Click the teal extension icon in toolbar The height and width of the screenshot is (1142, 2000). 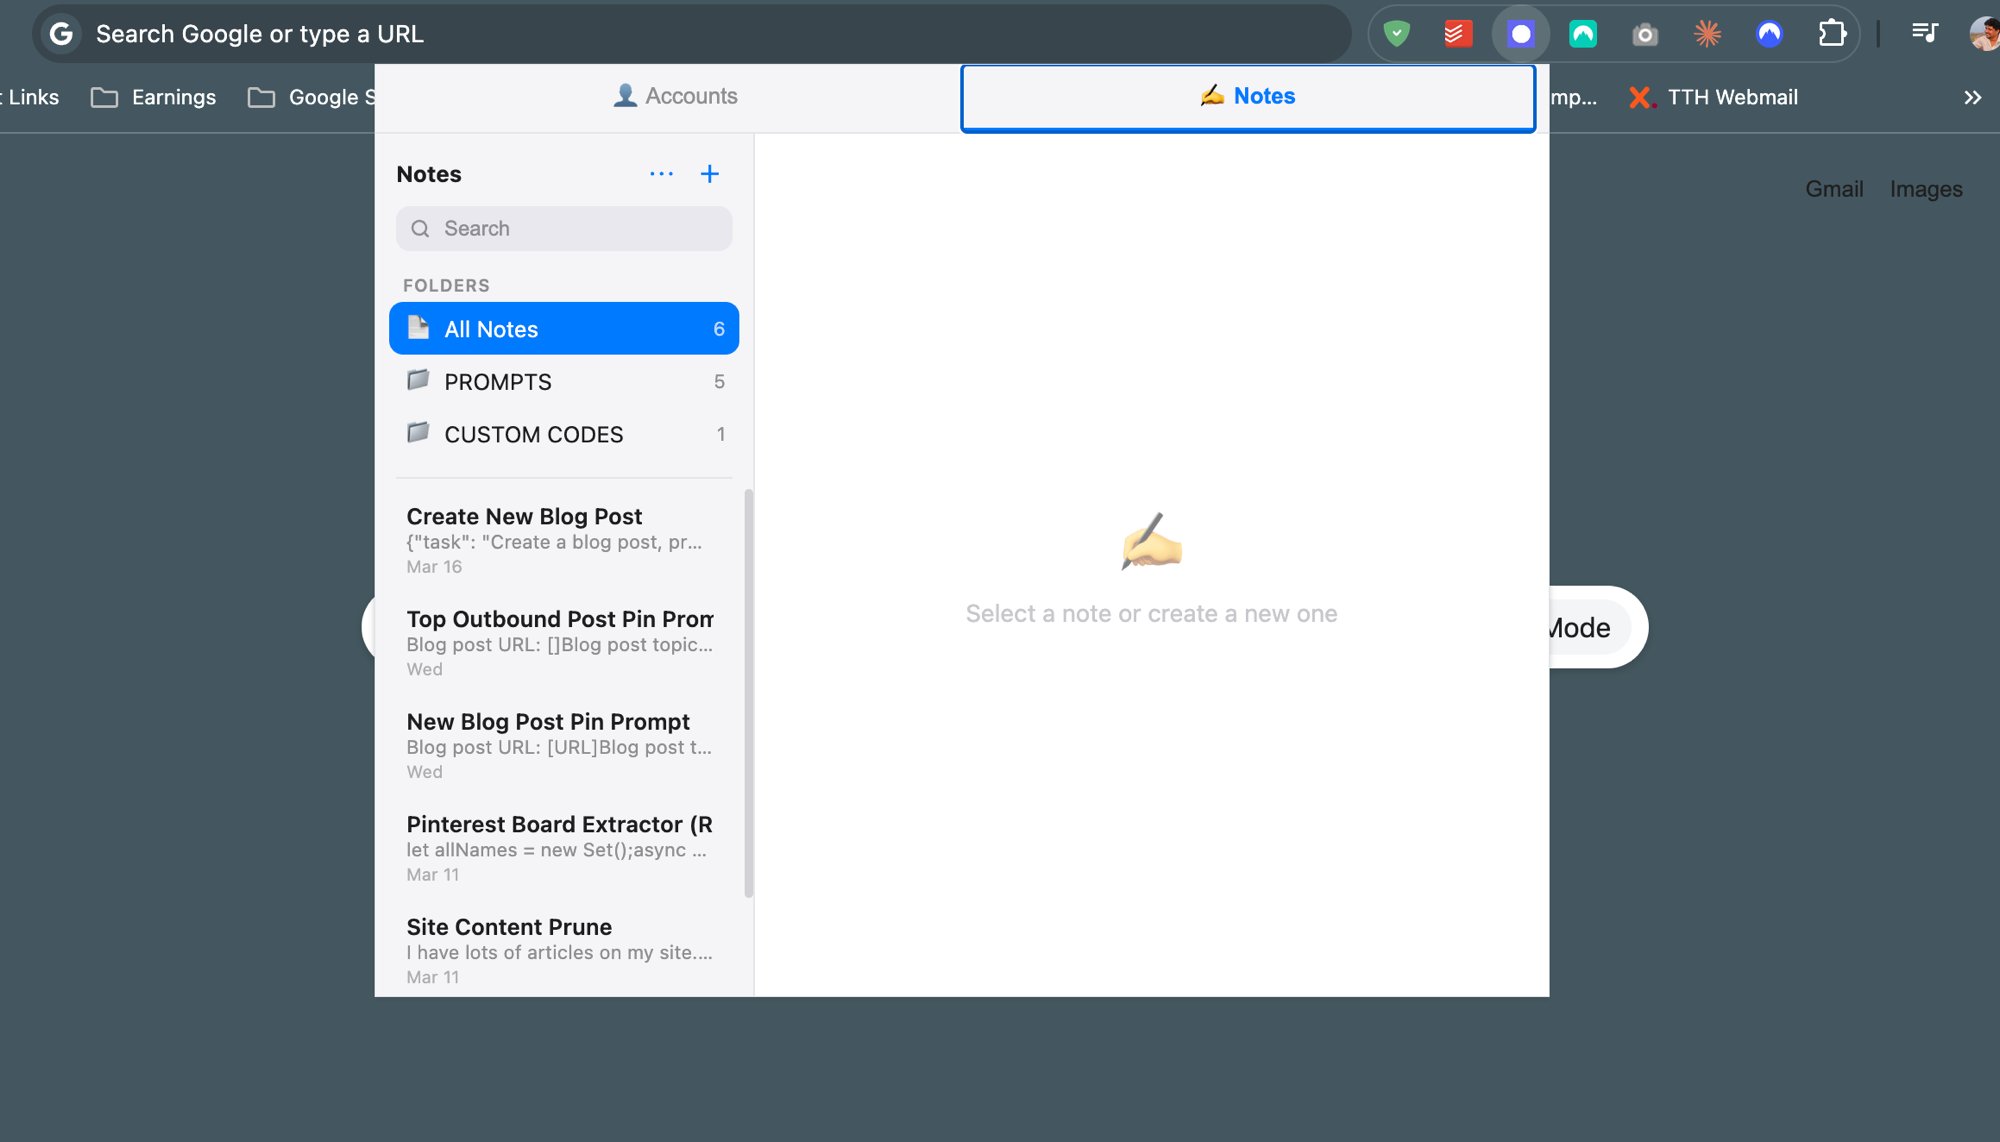point(1582,34)
